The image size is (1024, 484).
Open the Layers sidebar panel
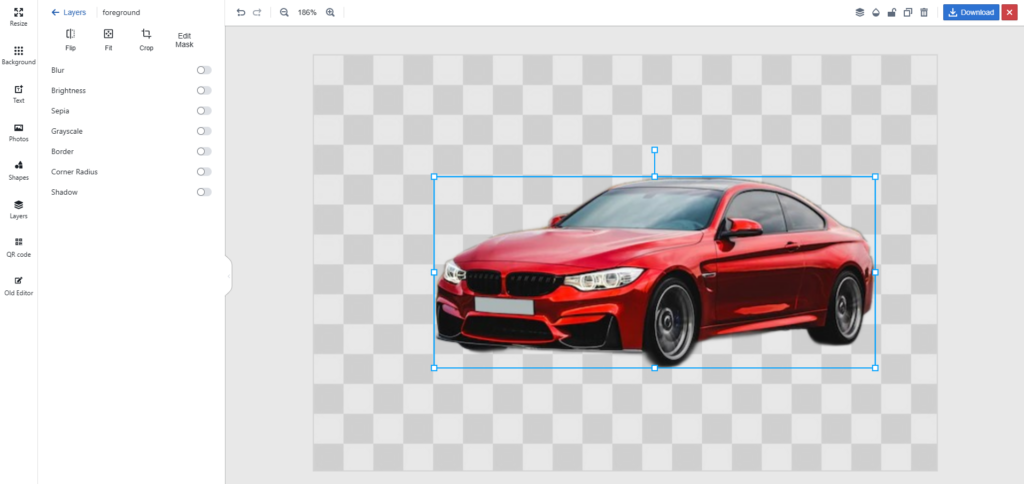18,209
